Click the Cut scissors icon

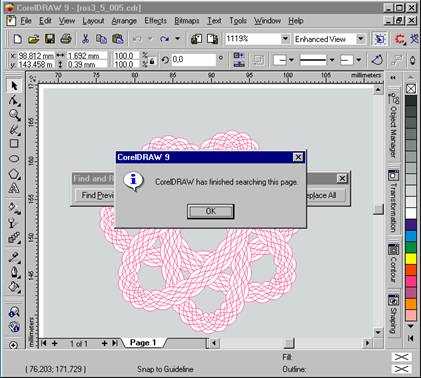click(x=85, y=39)
